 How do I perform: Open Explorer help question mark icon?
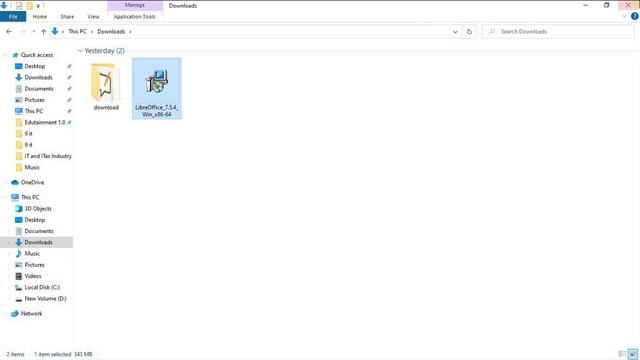pos(634,16)
